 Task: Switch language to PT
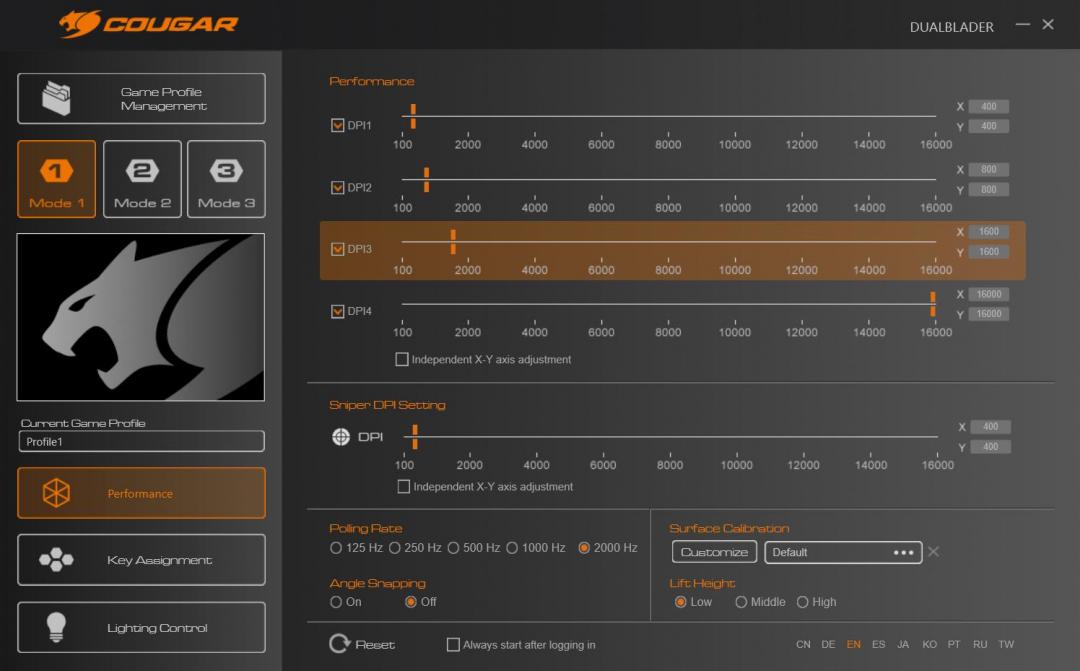click(954, 645)
